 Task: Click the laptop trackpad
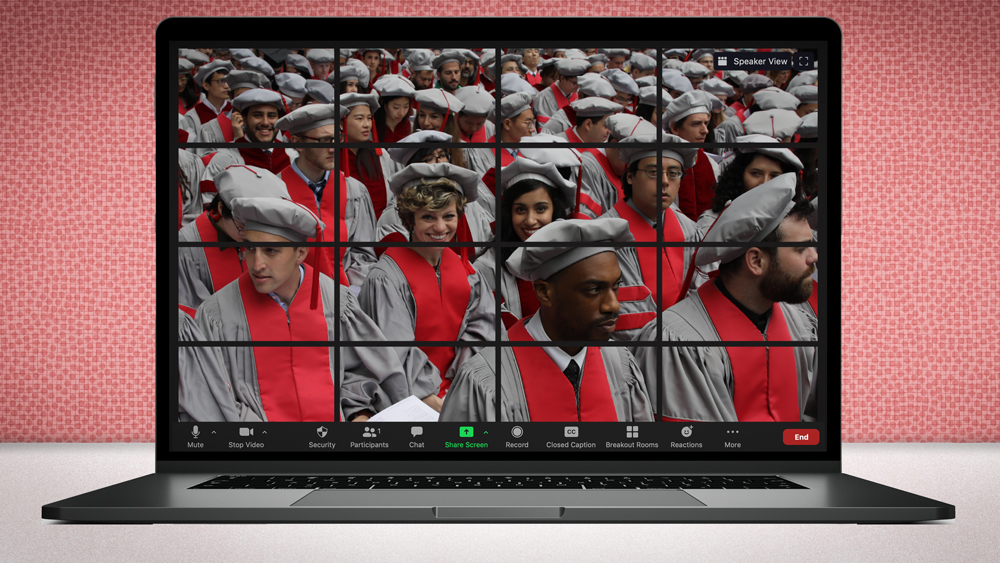(499, 497)
